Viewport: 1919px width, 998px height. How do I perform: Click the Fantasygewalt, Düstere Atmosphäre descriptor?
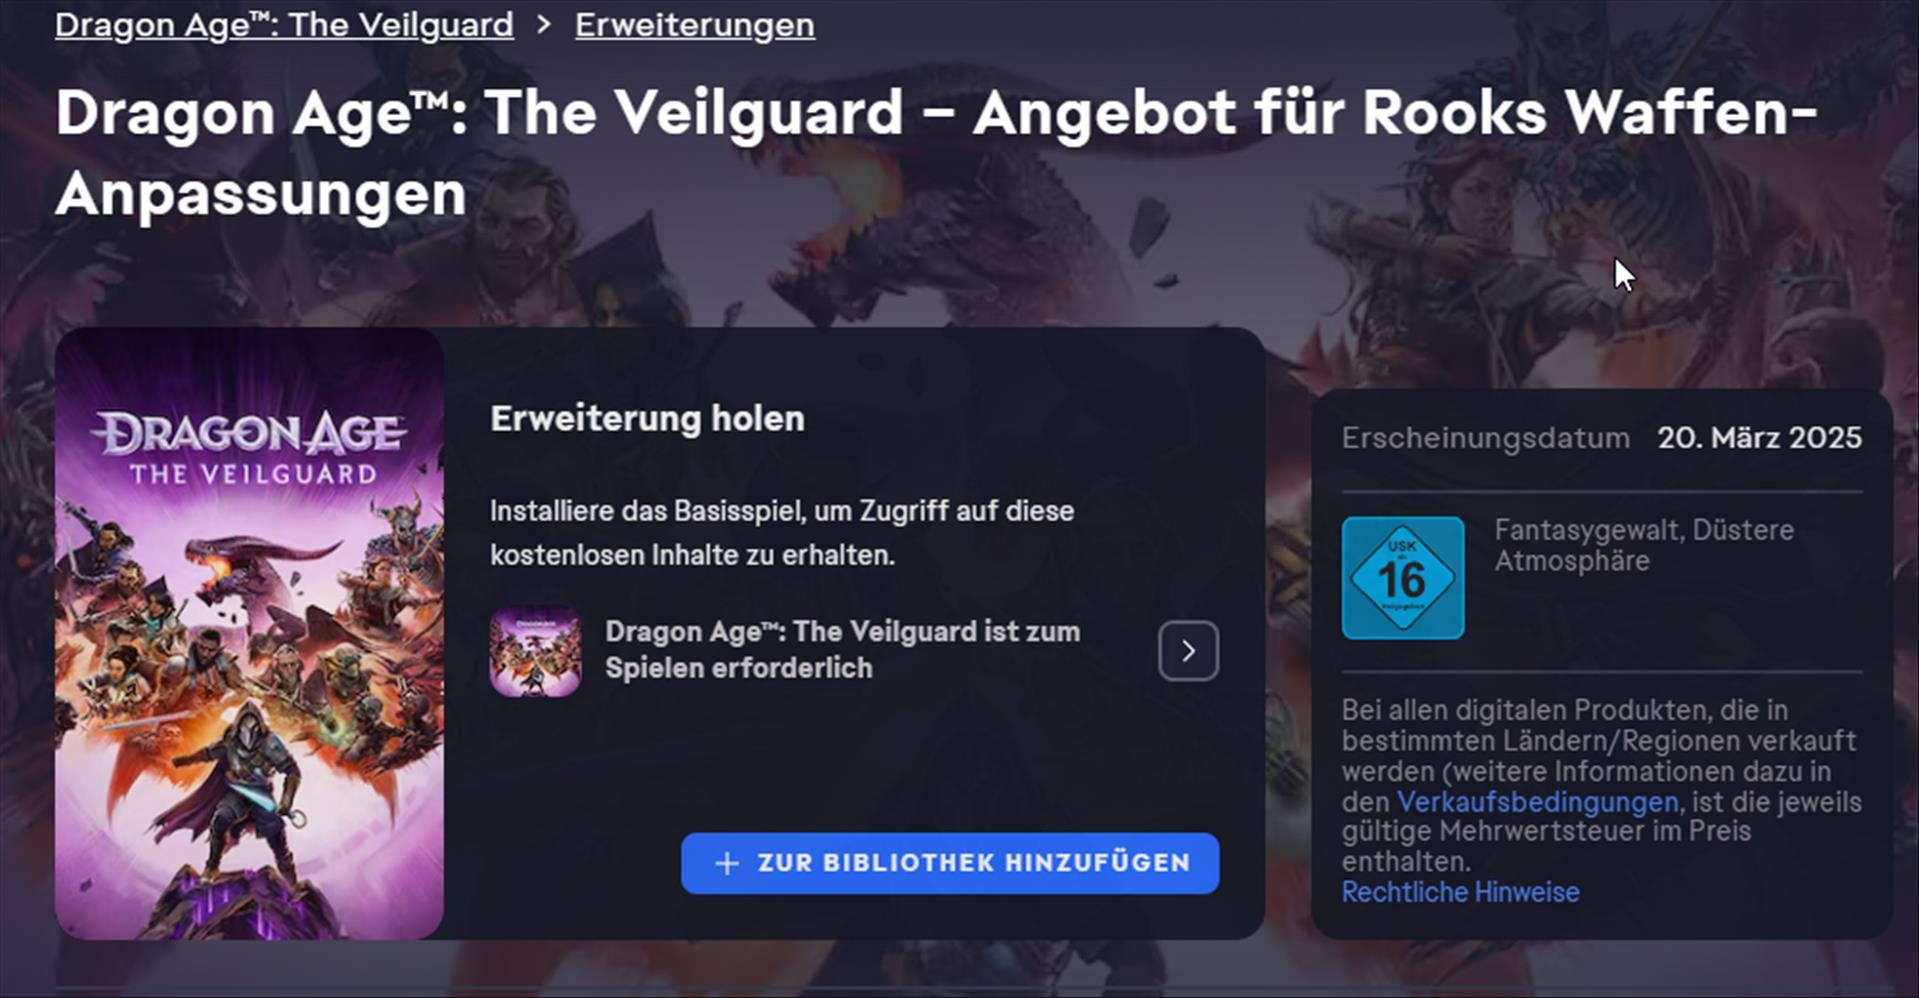[x=1643, y=545]
